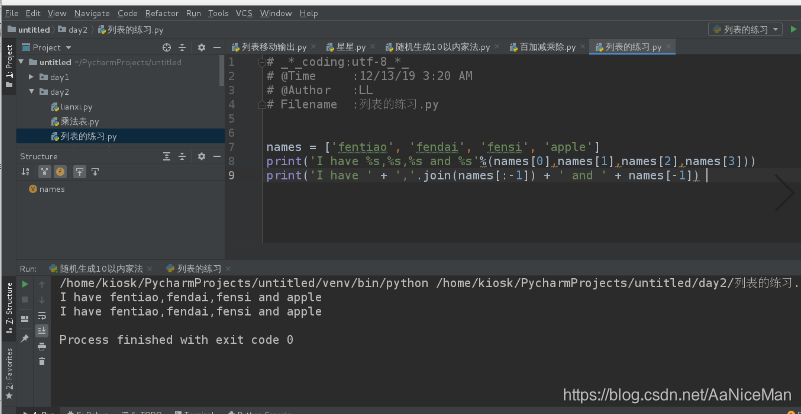801x414 pixels.
Task: Open lianxi.py in the project tree
Action: click(x=73, y=107)
